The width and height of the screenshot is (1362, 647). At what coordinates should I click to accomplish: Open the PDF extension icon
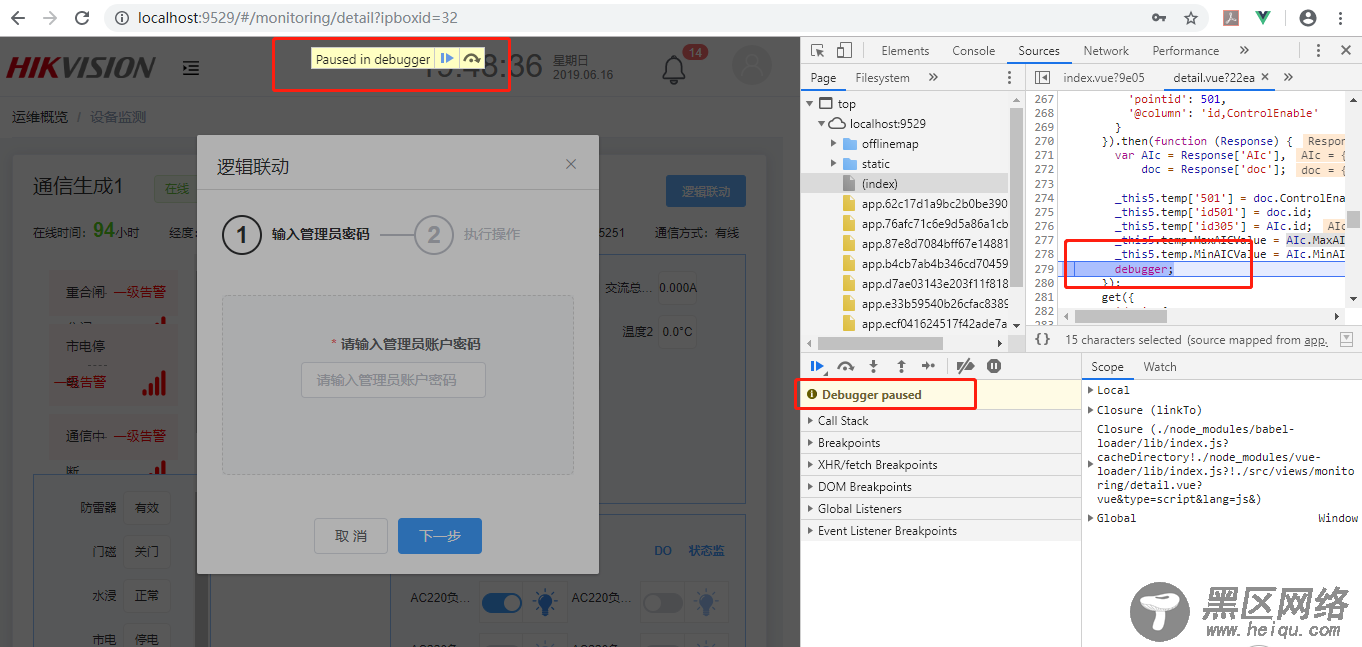pos(1233,18)
